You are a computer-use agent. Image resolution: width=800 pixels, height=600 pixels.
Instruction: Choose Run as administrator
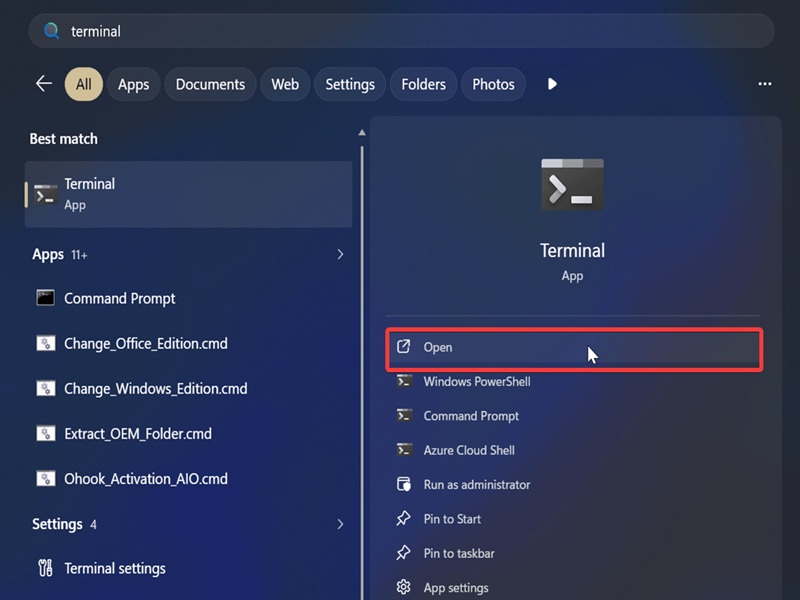(574, 485)
